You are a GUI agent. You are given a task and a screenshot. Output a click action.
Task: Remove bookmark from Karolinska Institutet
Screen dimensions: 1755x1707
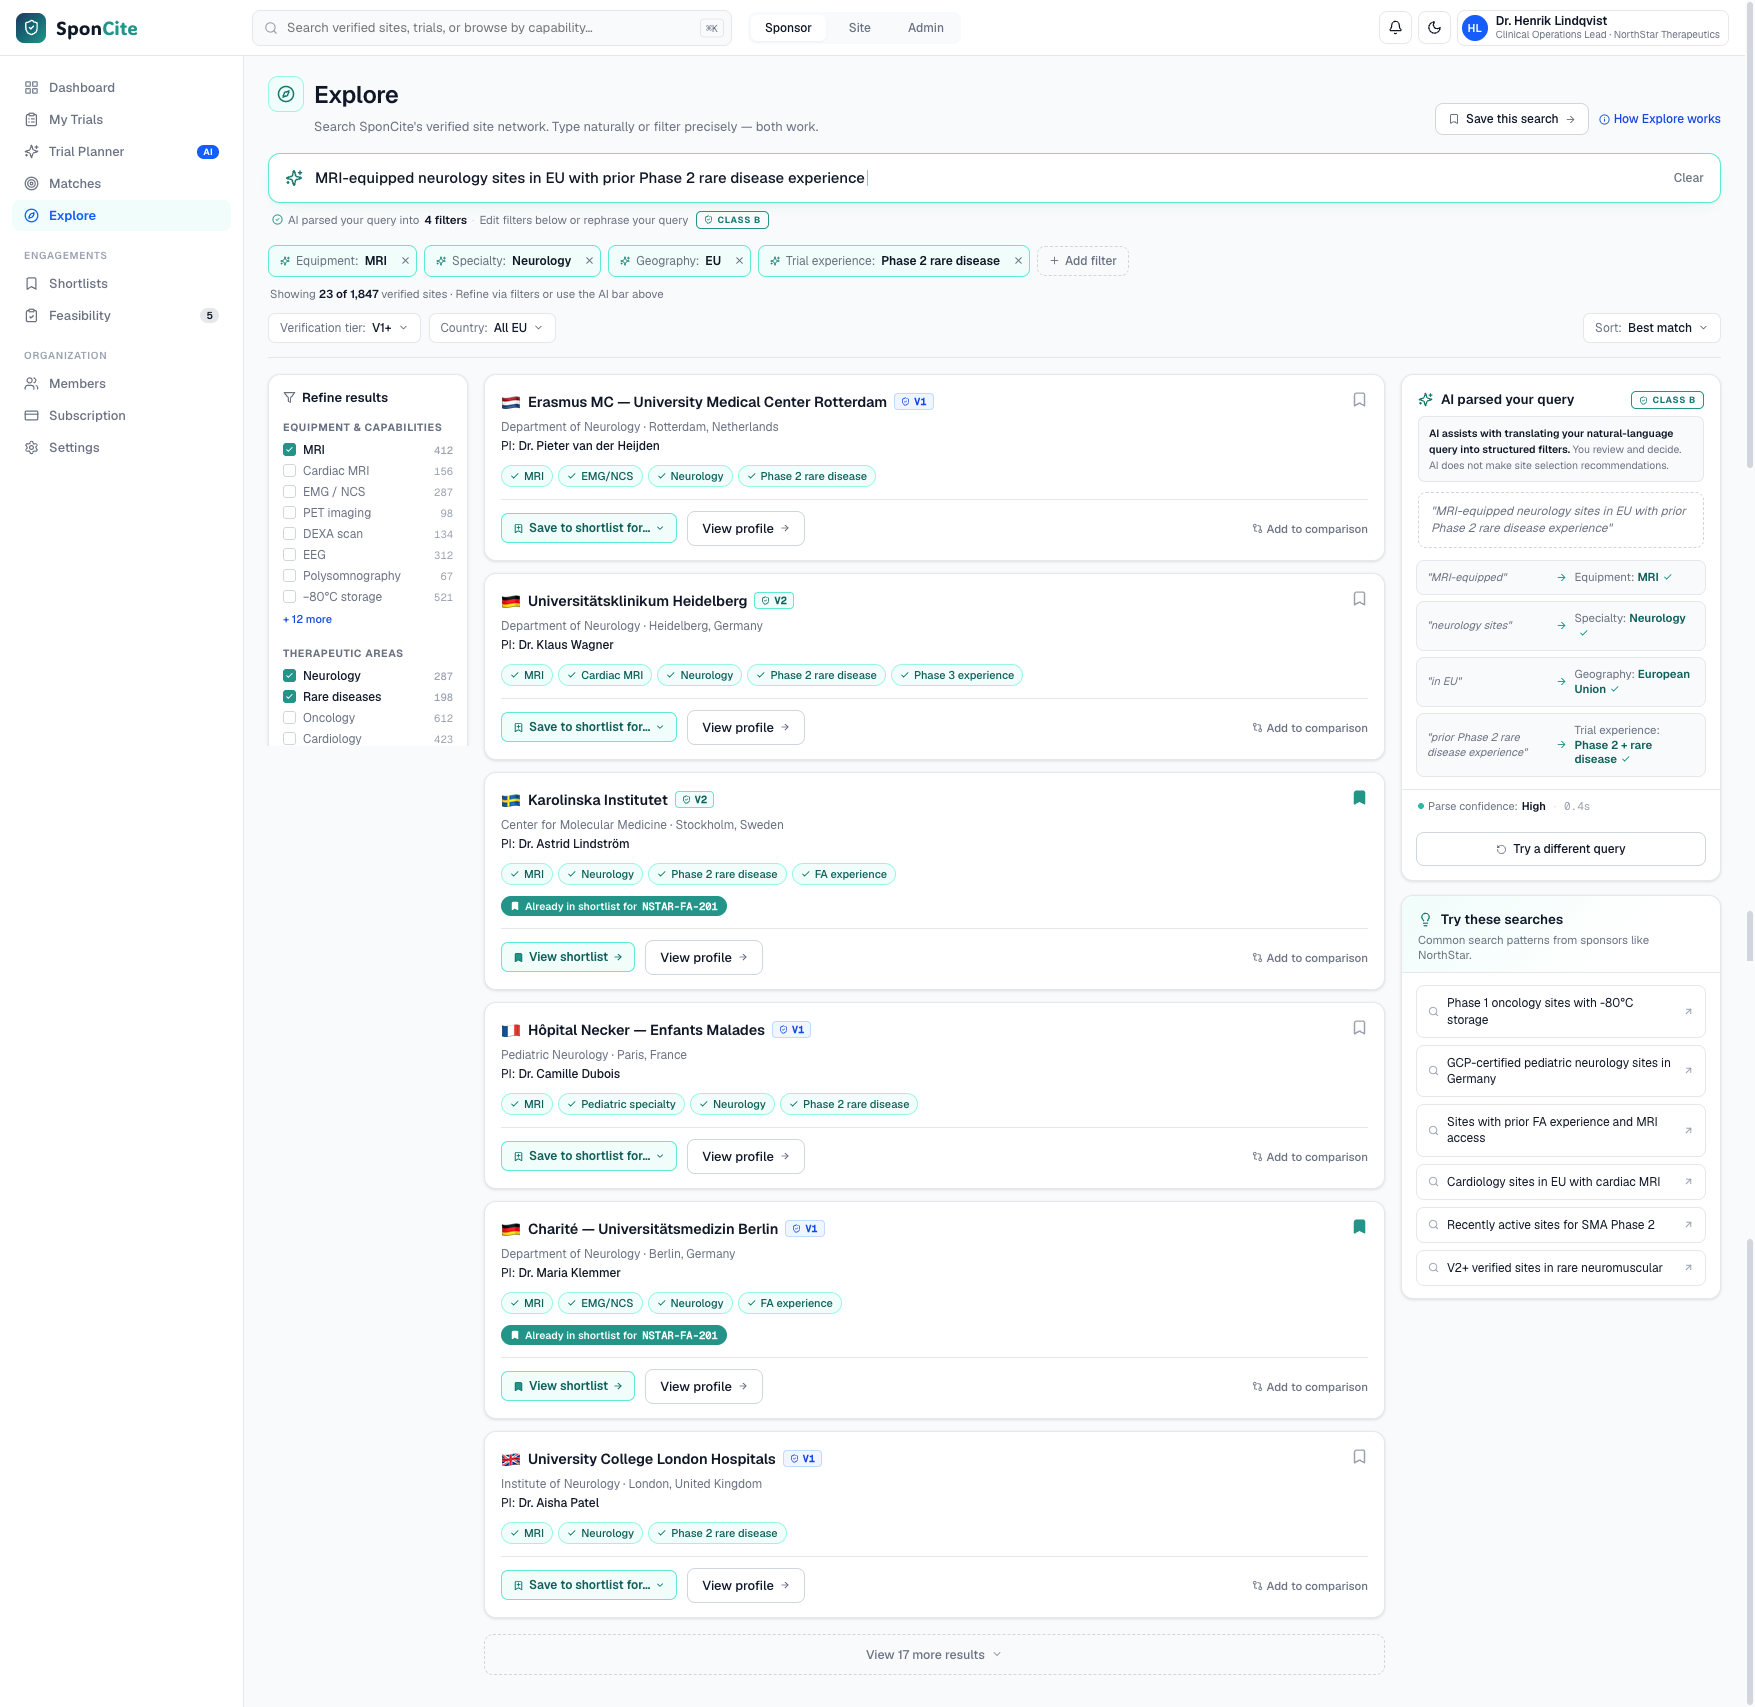point(1359,798)
